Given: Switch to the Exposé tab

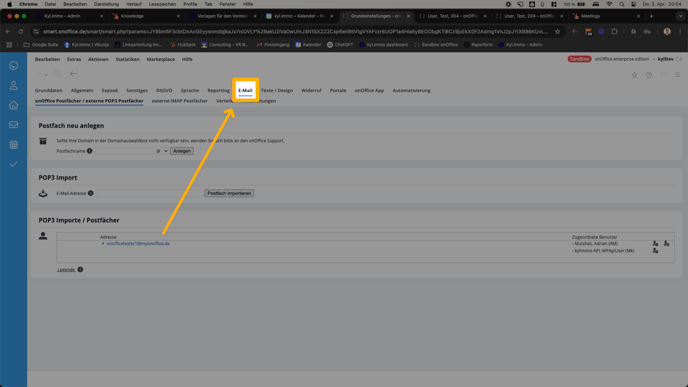Looking at the screenshot, I should (x=110, y=90).
